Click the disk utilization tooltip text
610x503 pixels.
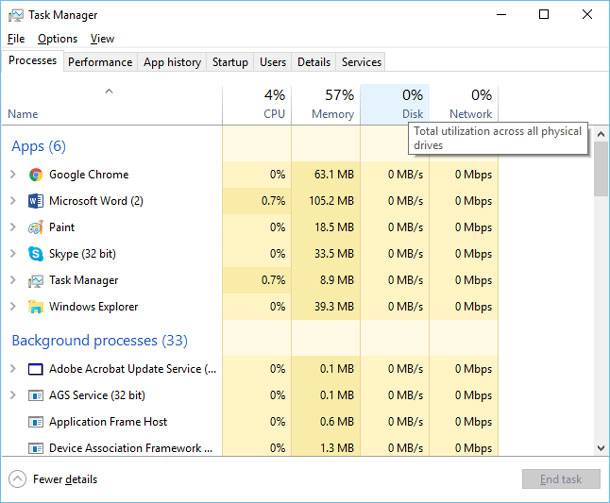click(x=498, y=138)
